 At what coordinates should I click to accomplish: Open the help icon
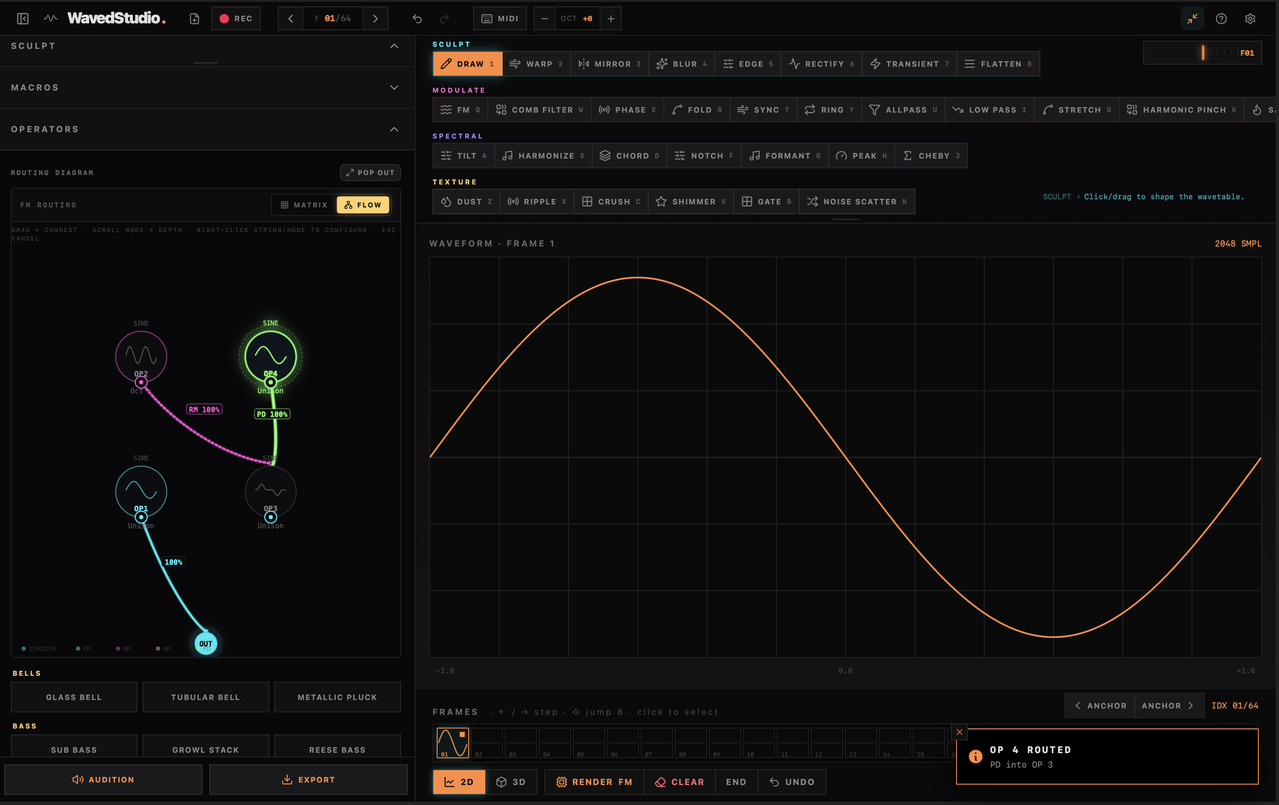point(1221,18)
